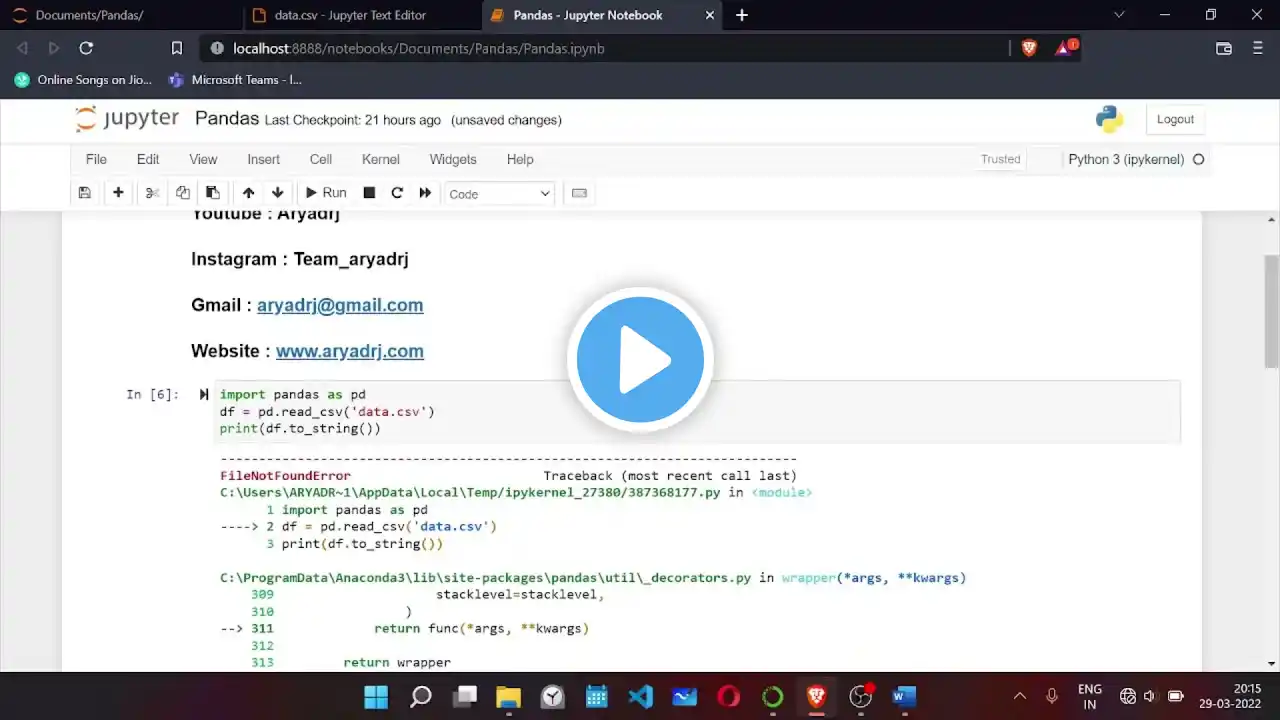Open the Insert menu
This screenshot has height=720, width=1280.
point(264,159)
